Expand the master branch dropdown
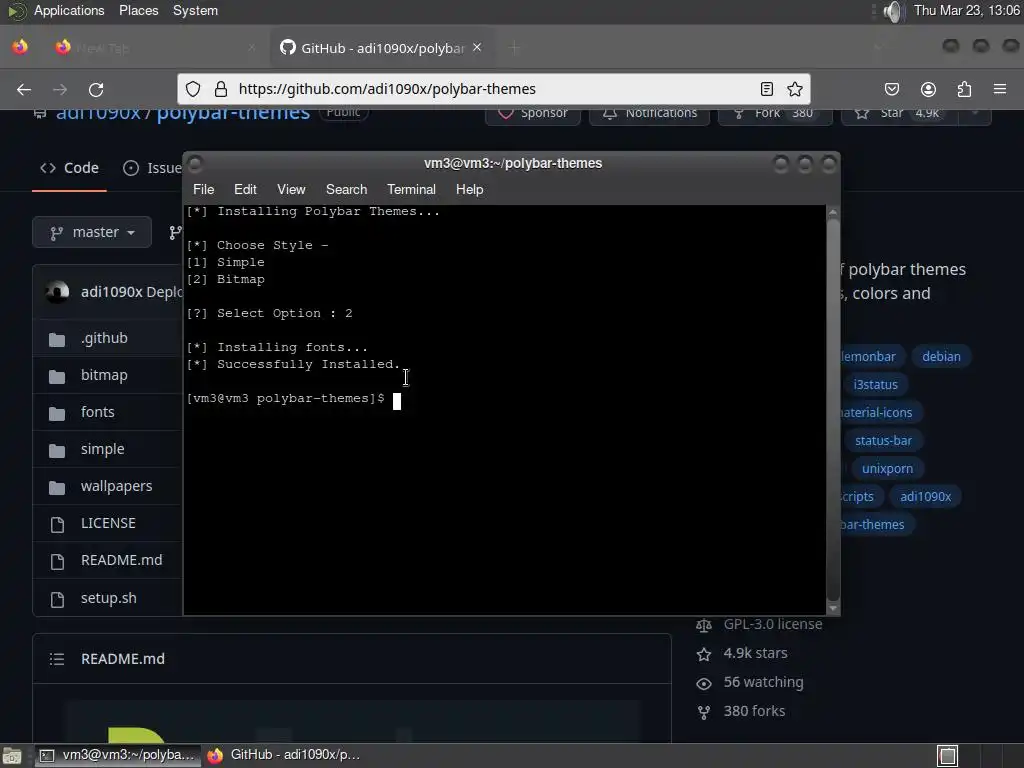 pos(92,232)
